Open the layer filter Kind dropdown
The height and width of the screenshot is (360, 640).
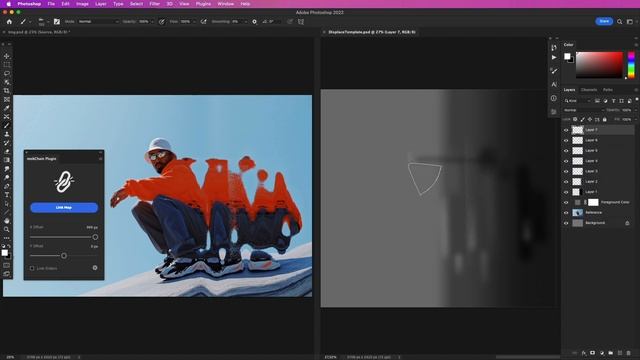click(x=578, y=100)
